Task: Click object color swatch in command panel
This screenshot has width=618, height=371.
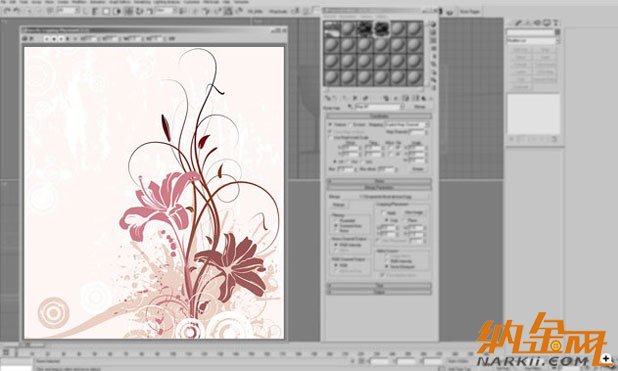Action: [557, 32]
